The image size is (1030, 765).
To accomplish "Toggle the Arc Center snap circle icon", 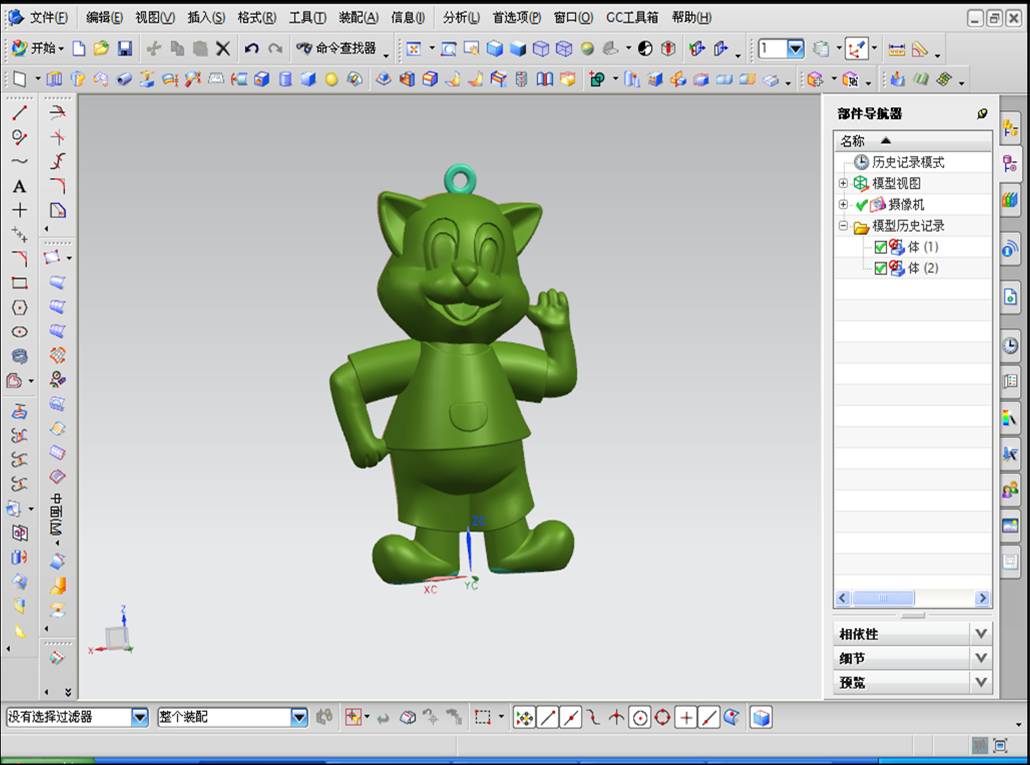I will pyautogui.click(x=640, y=717).
